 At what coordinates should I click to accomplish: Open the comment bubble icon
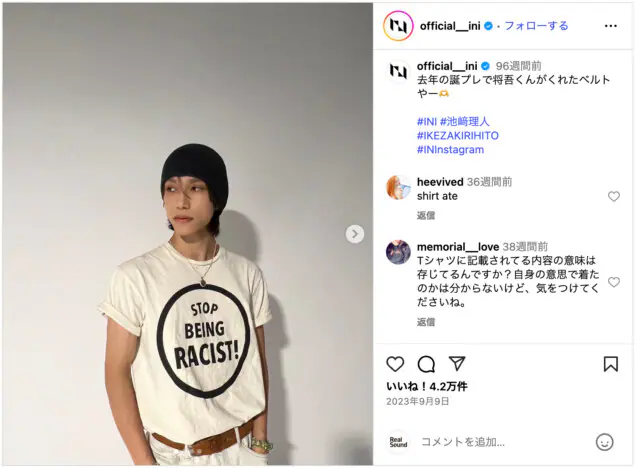(426, 364)
